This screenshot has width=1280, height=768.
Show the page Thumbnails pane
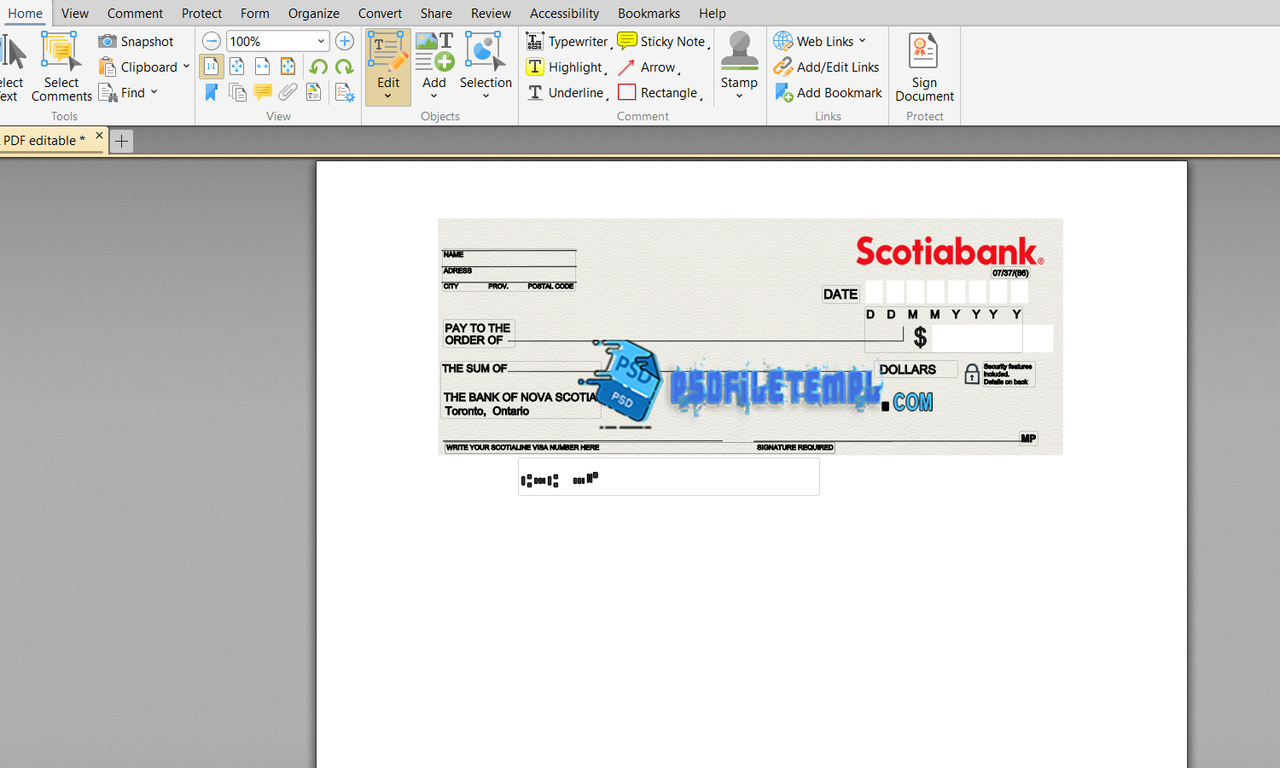click(237, 92)
